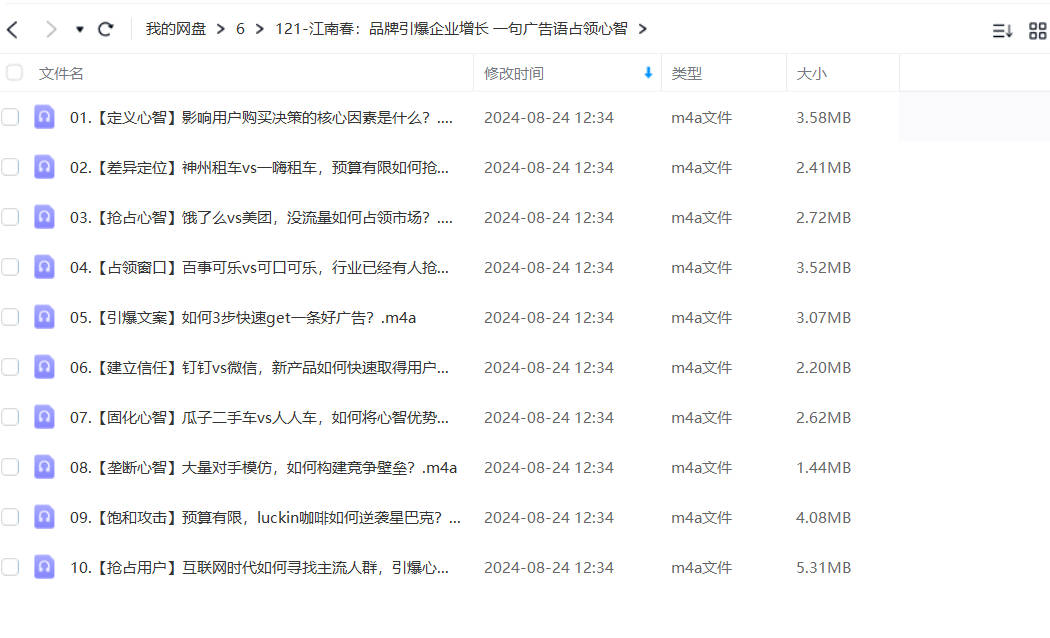Select file name 10.【抢占用户】互联网时代

(259, 568)
